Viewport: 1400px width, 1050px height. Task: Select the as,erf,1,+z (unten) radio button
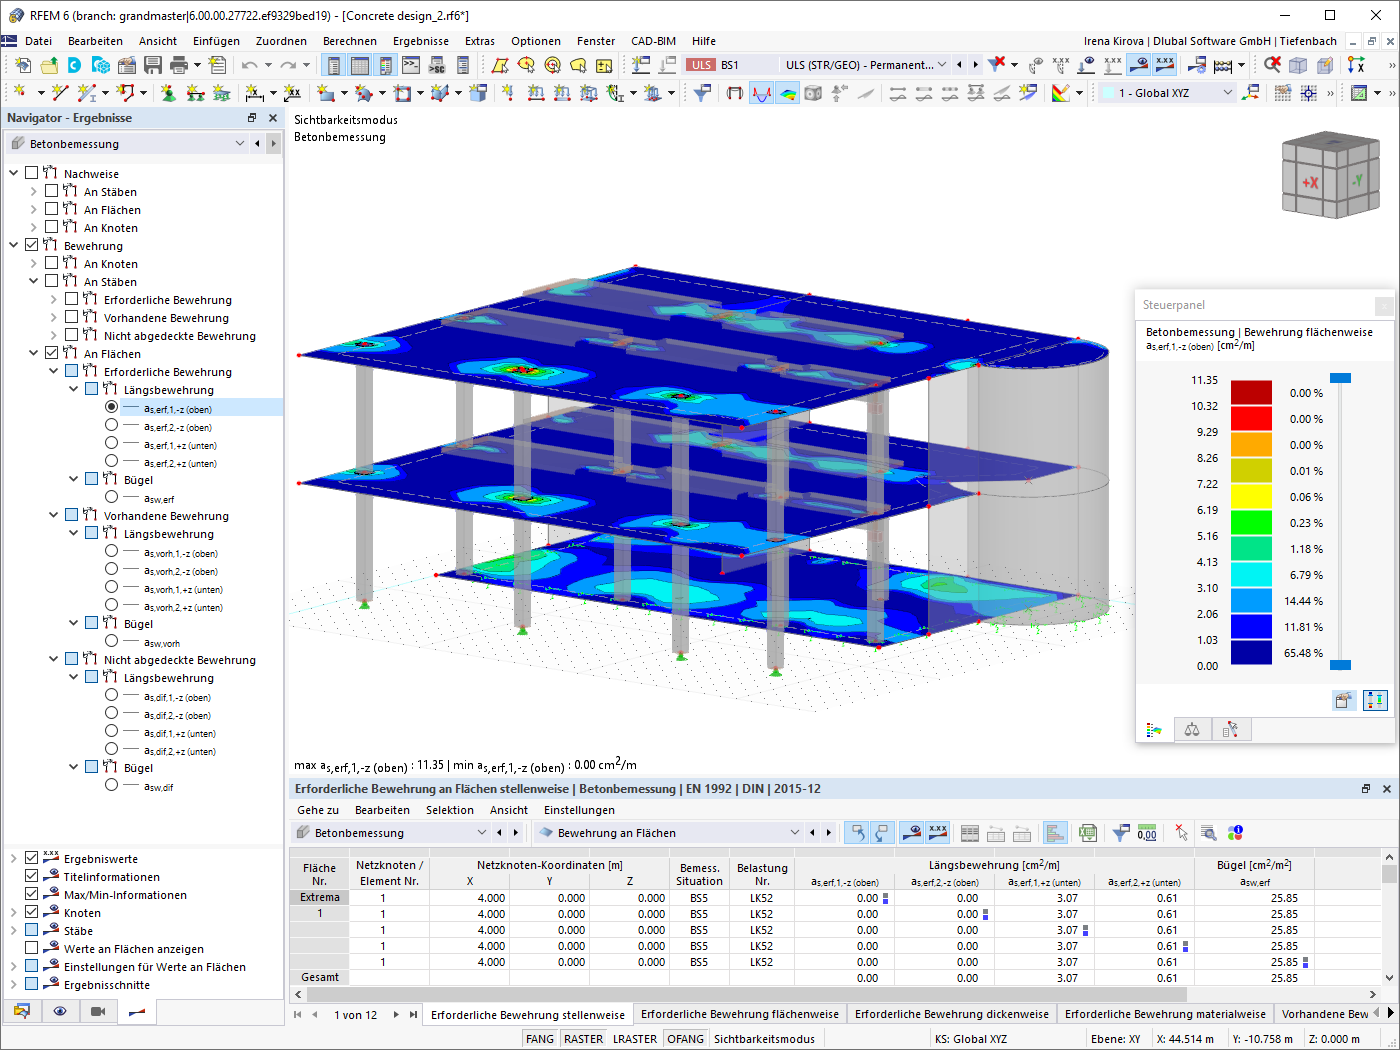tap(111, 443)
